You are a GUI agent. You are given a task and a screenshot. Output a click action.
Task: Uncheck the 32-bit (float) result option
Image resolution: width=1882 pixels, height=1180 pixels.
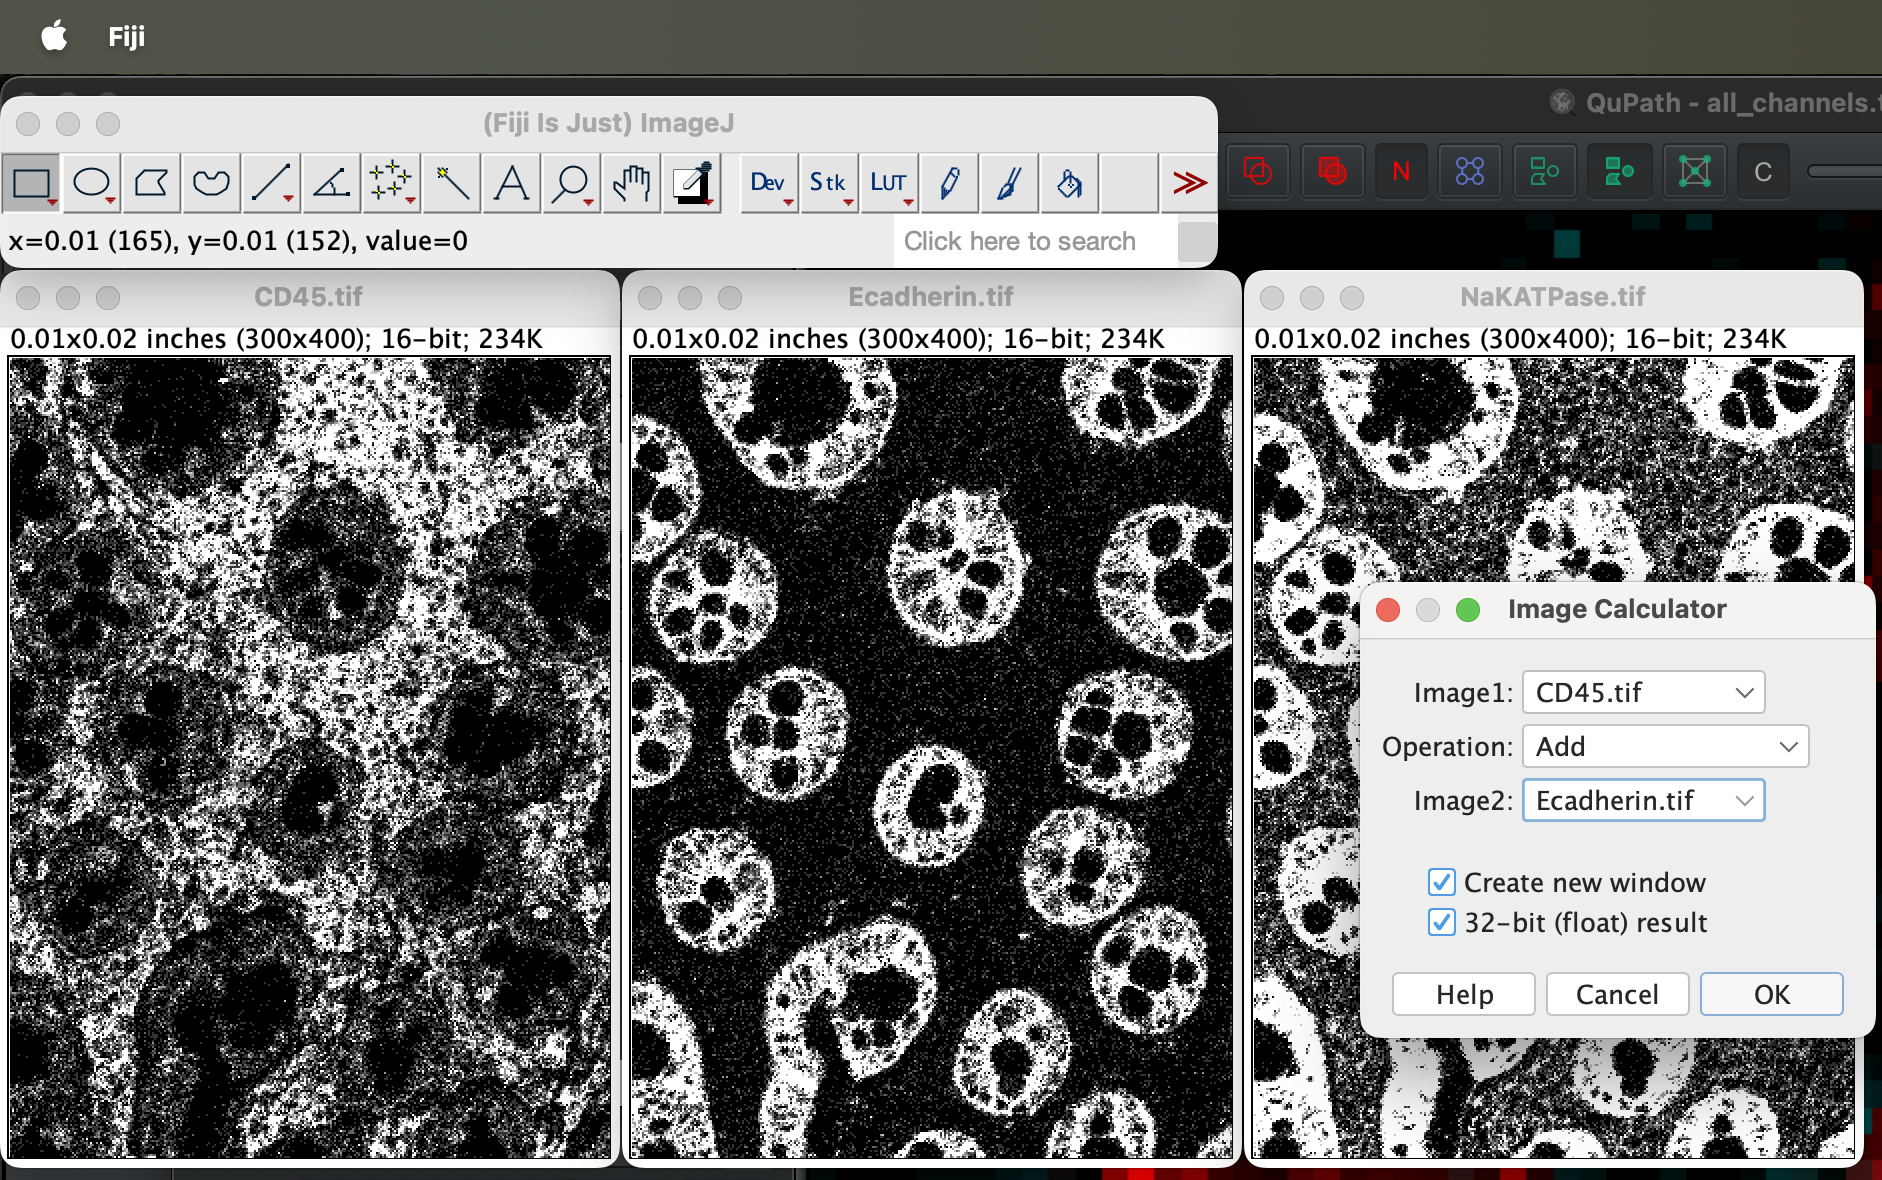click(1441, 922)
